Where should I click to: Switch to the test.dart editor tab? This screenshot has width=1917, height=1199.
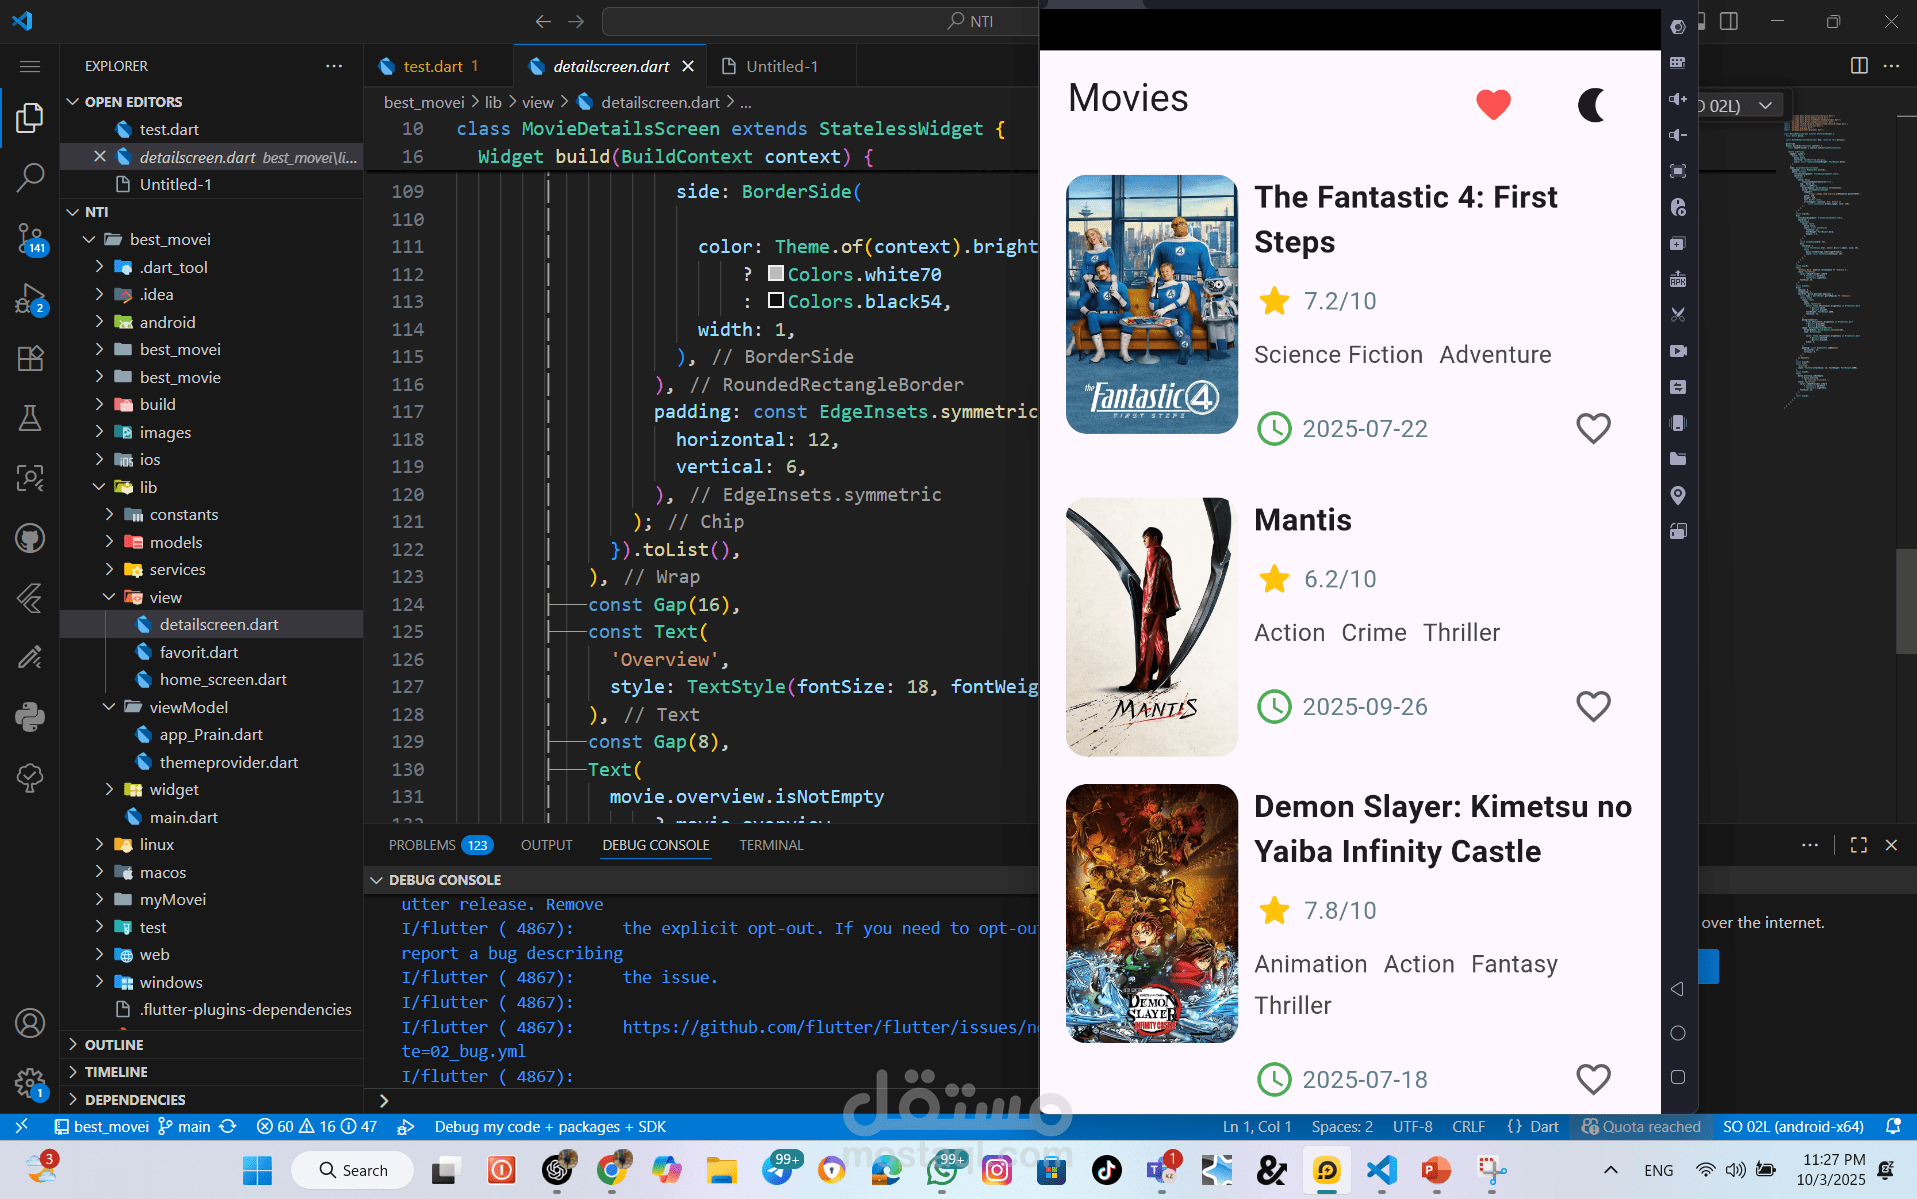pos(432,66)
